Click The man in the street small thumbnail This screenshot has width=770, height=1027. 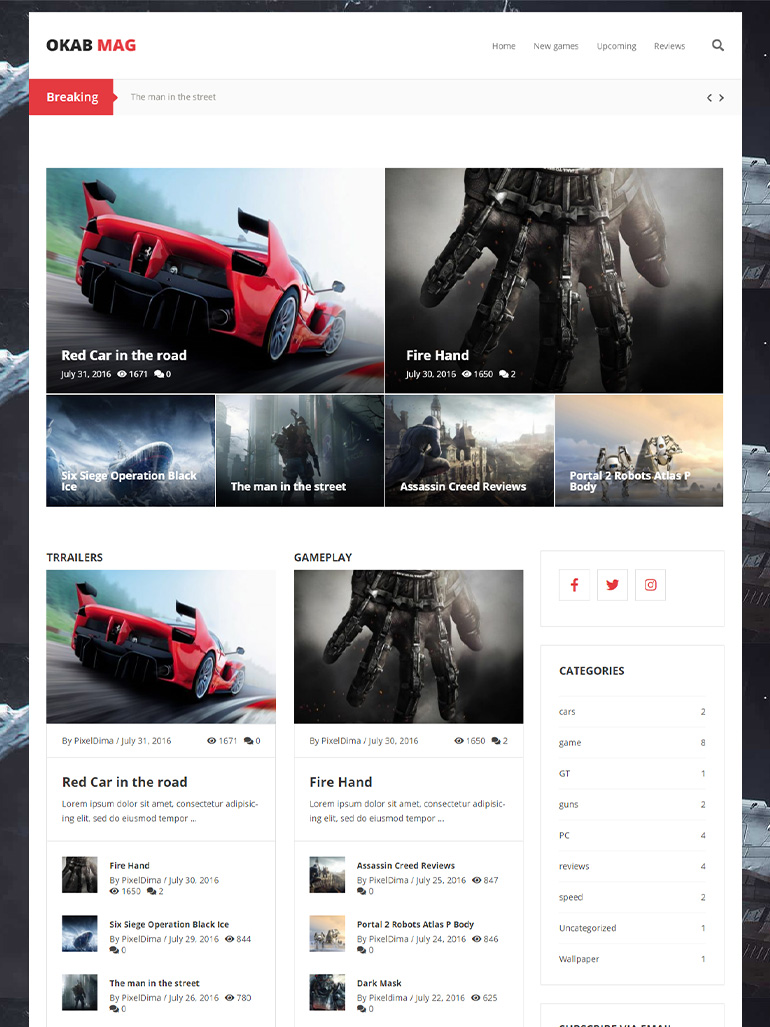[80, 992]
